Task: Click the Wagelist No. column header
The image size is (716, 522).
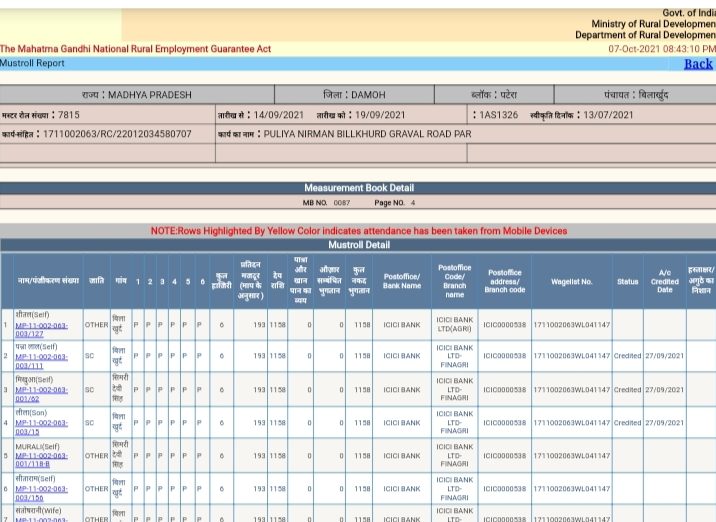Action: [x=572, y=282]
